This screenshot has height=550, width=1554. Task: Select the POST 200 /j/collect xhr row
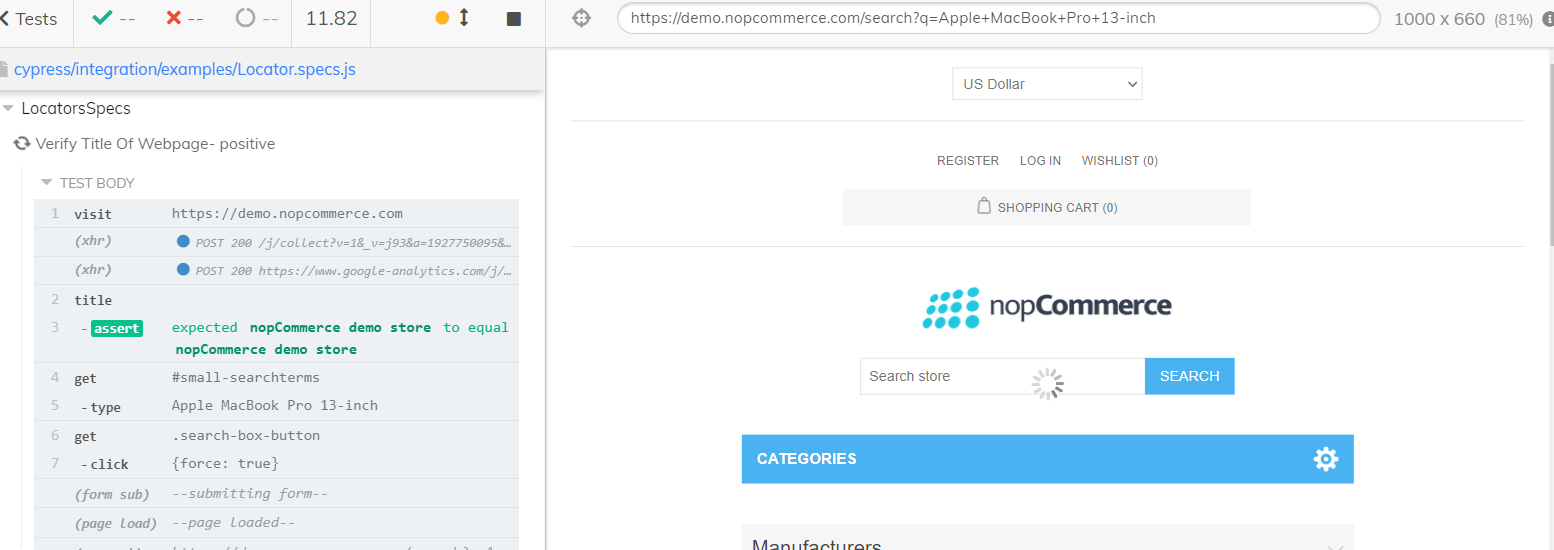(277, 242)
